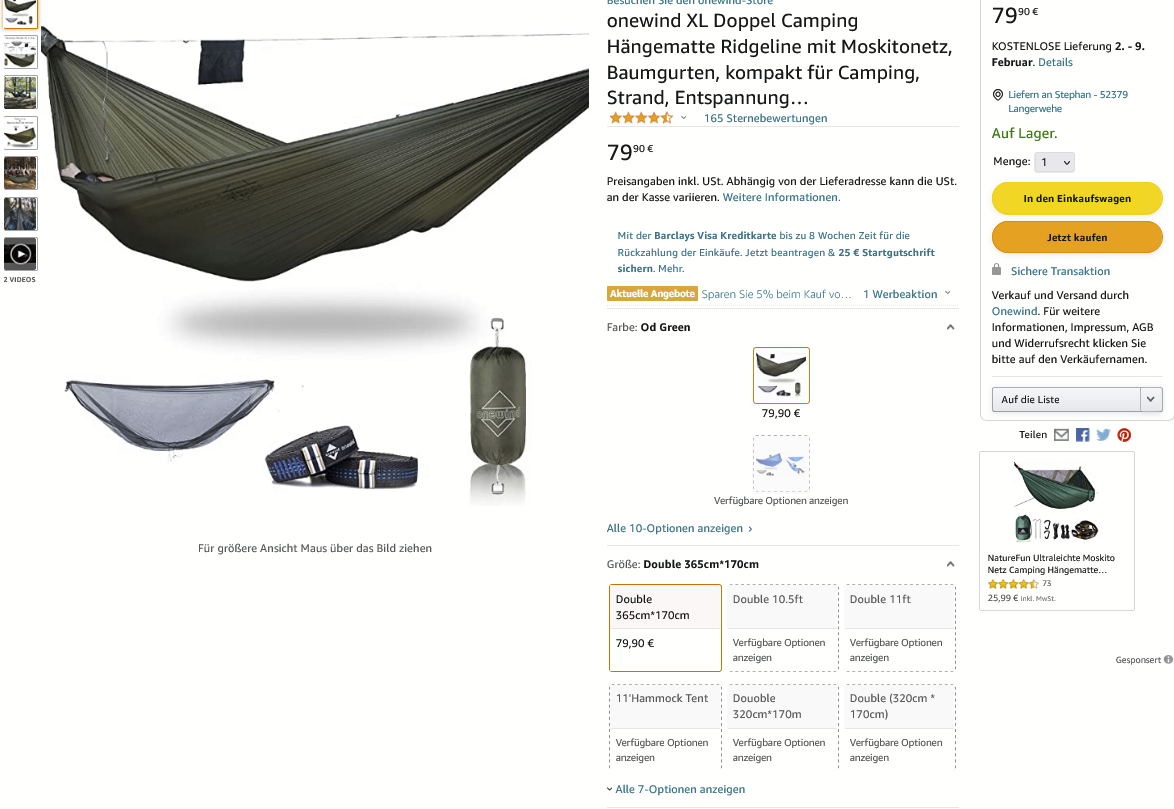The height and width of the screenshot is (809, 1174).
Task: Play the product video thumbnail
Action: tap(20, 254)
